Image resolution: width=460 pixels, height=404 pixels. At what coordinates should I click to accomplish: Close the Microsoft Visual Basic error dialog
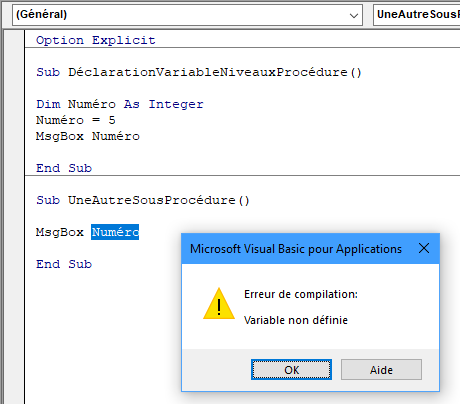click(424, 248)
